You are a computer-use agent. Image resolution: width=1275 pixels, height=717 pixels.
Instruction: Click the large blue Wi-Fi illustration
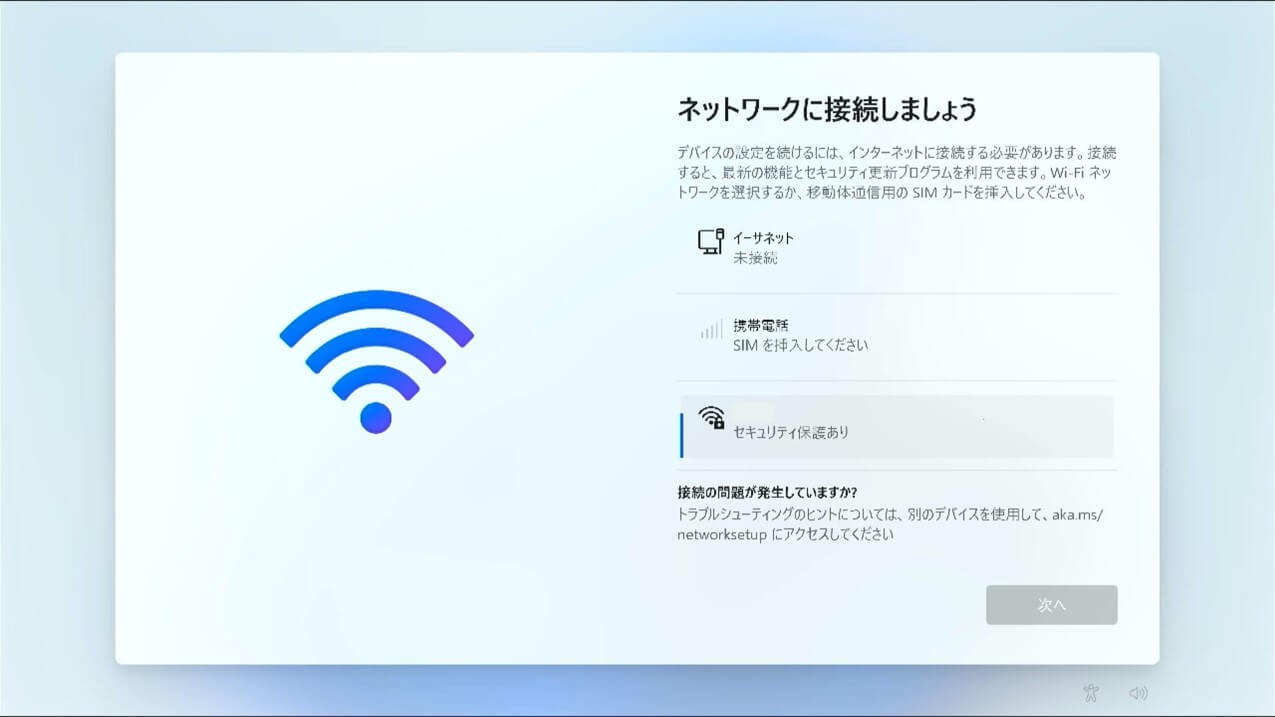[x=376, y=361]
